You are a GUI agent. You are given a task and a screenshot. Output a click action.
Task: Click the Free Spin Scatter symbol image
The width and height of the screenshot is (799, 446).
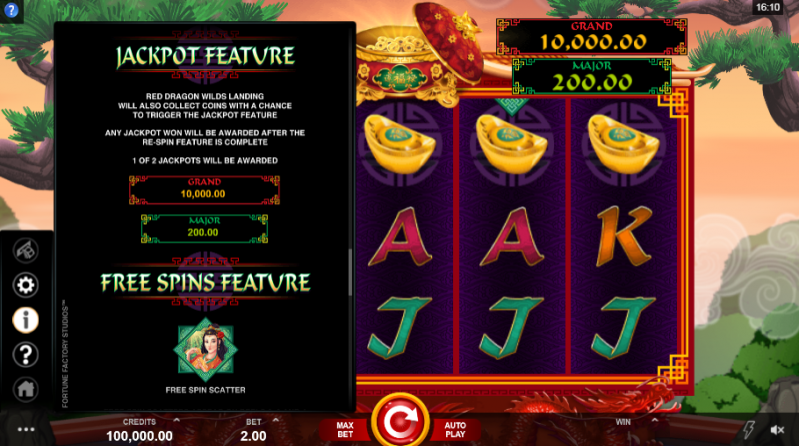tap(205, 350)
